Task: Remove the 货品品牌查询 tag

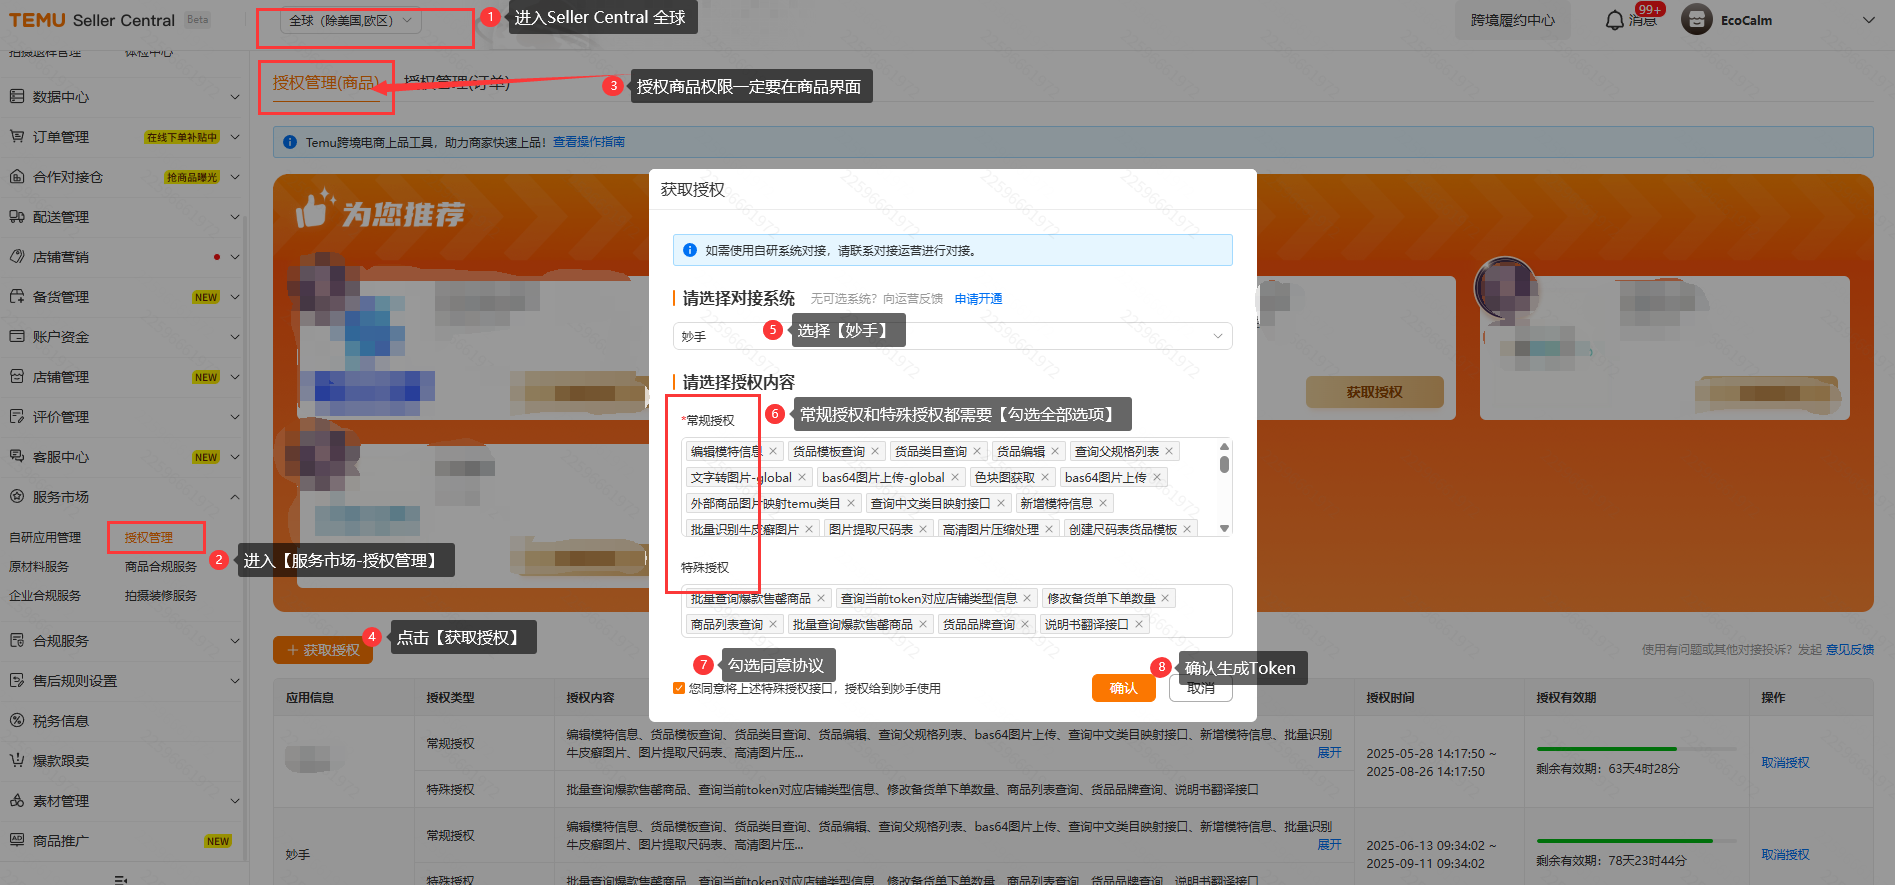Action: tap(1025, 625)
